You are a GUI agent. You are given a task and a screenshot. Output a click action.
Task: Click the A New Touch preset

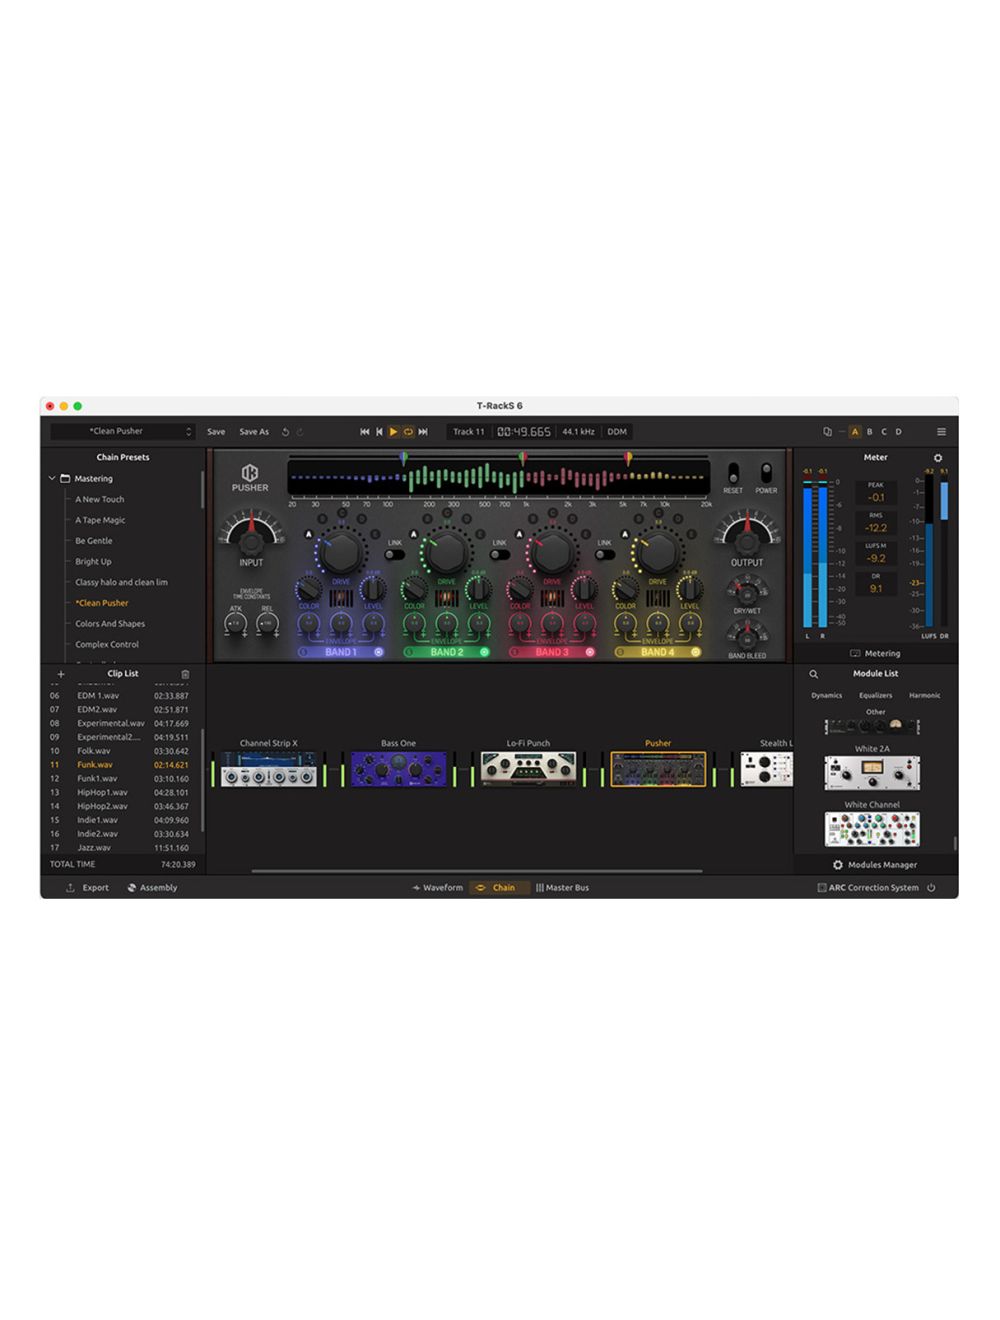(99, 499)
